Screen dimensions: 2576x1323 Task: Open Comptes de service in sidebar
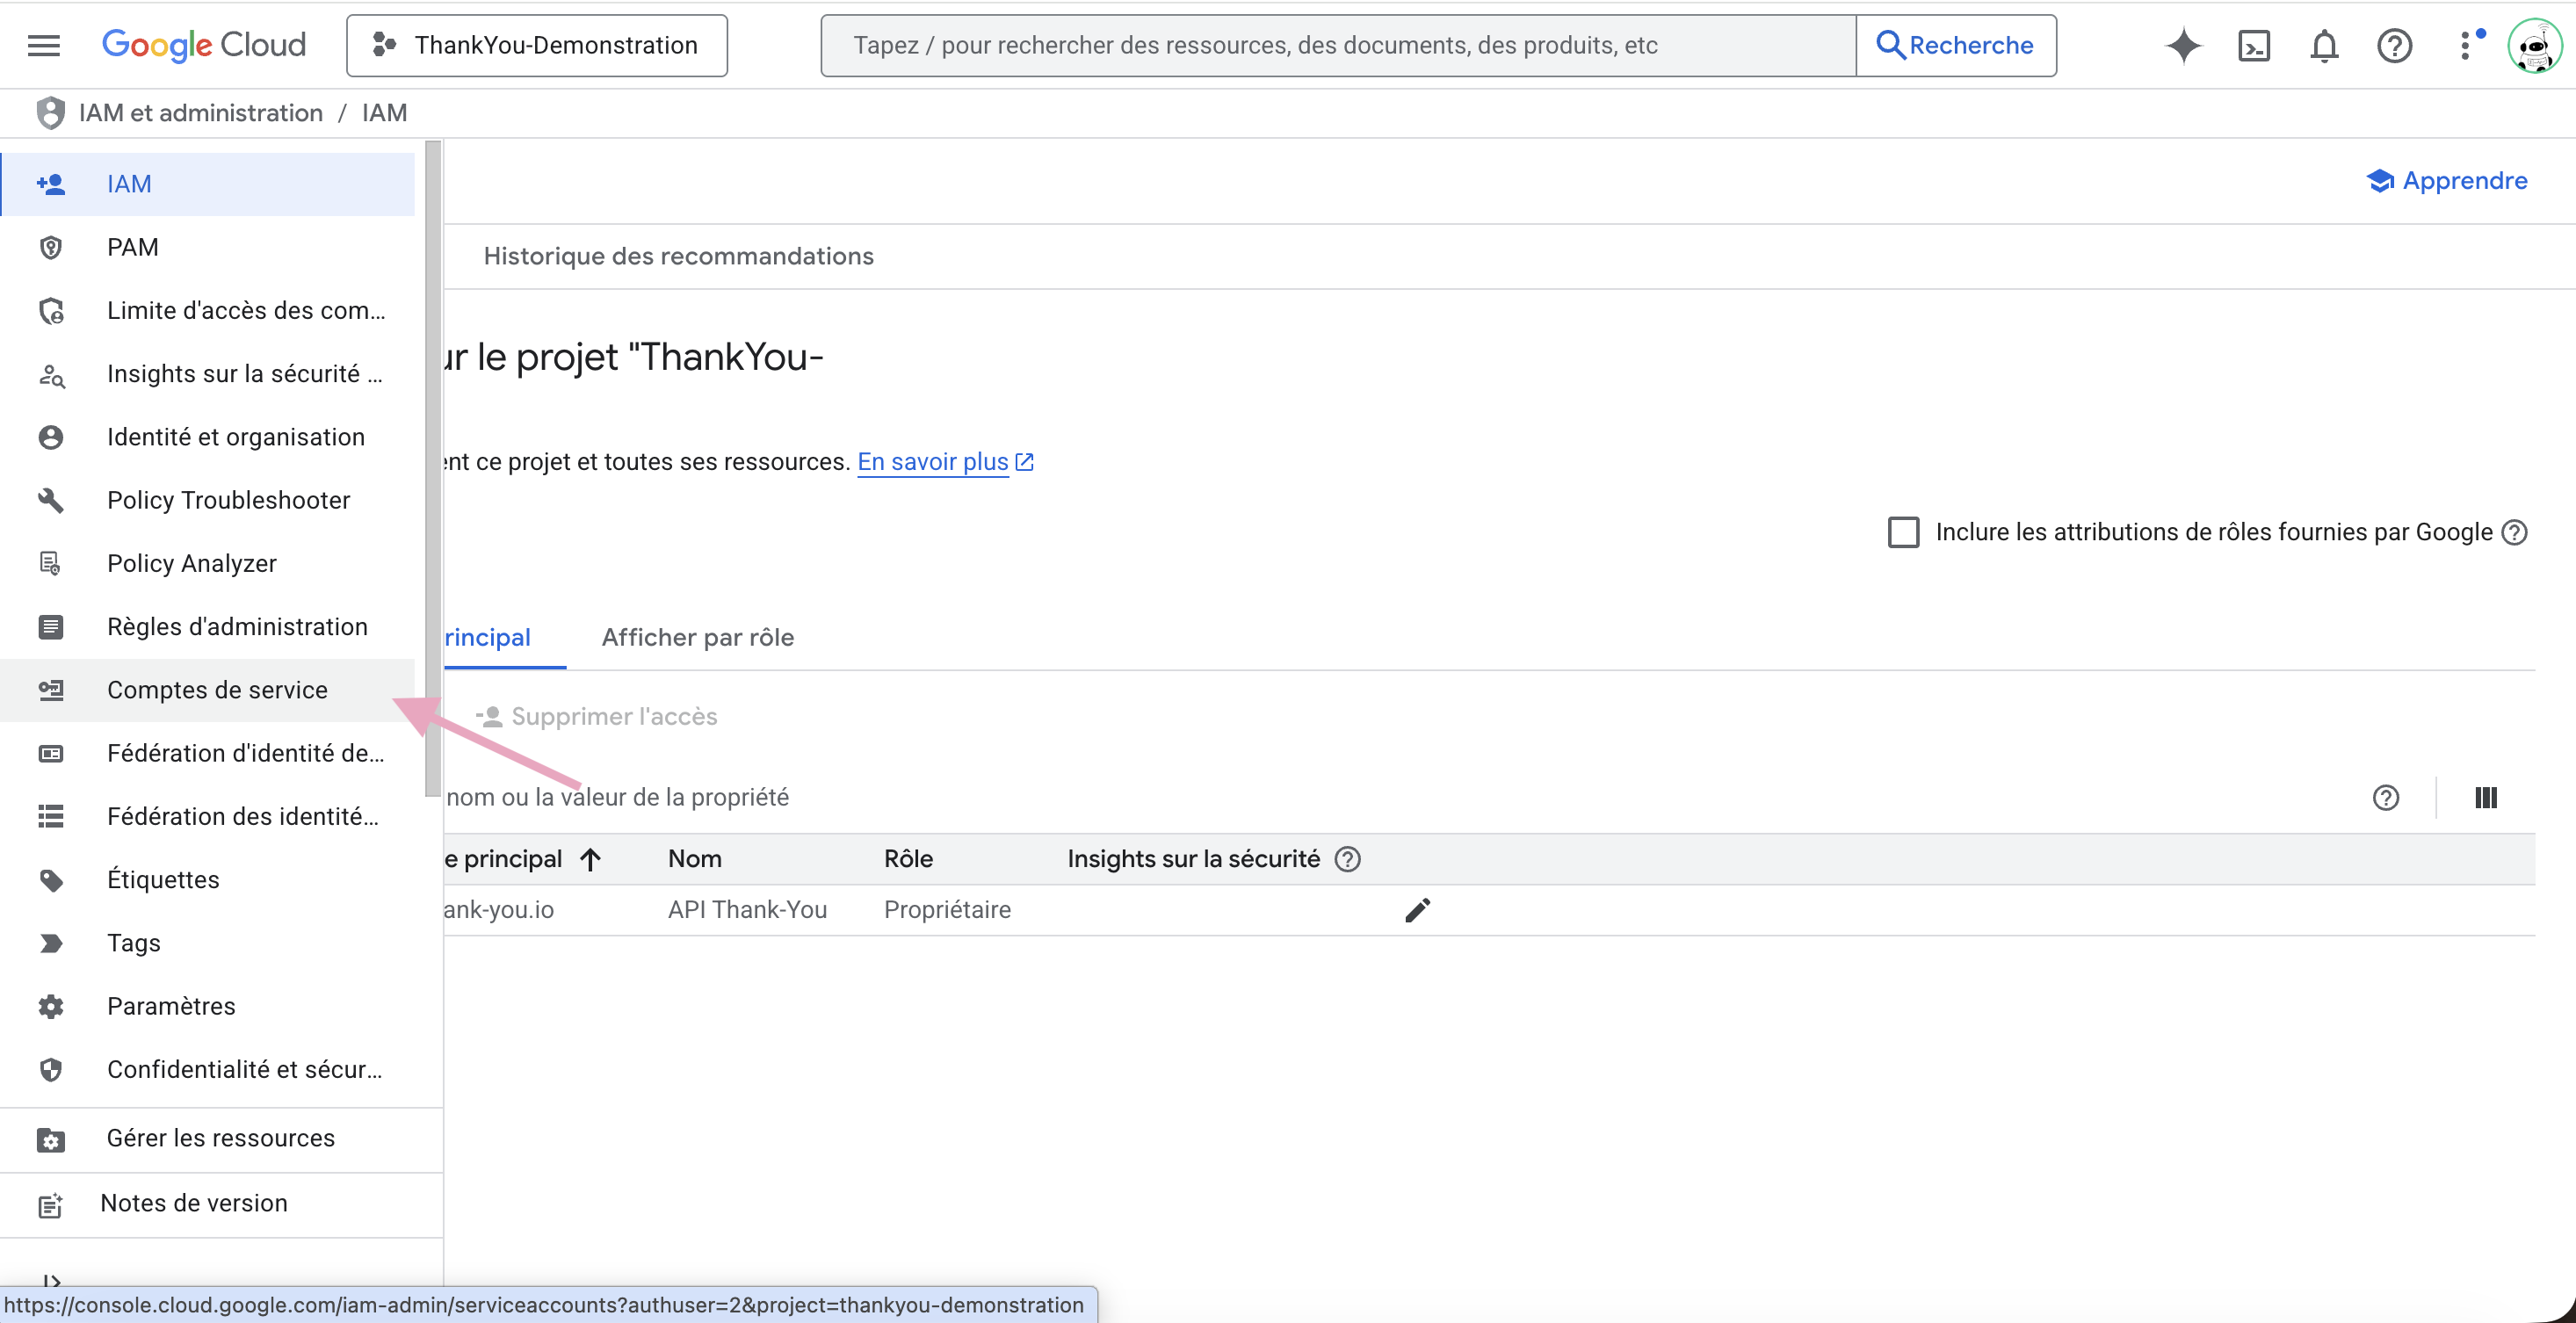tap(217, 690)
